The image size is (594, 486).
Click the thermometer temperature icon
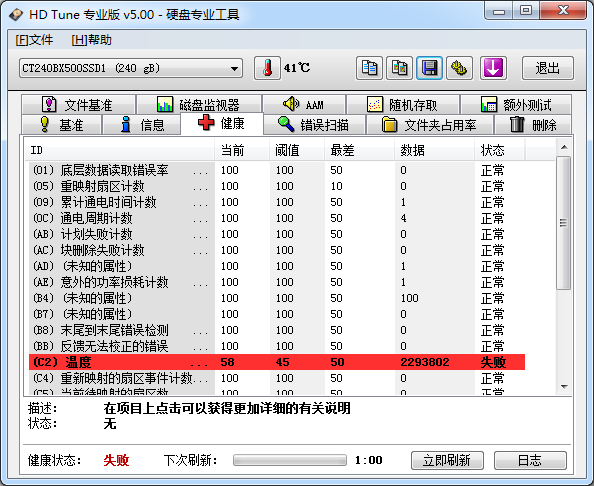pos(267,68)
